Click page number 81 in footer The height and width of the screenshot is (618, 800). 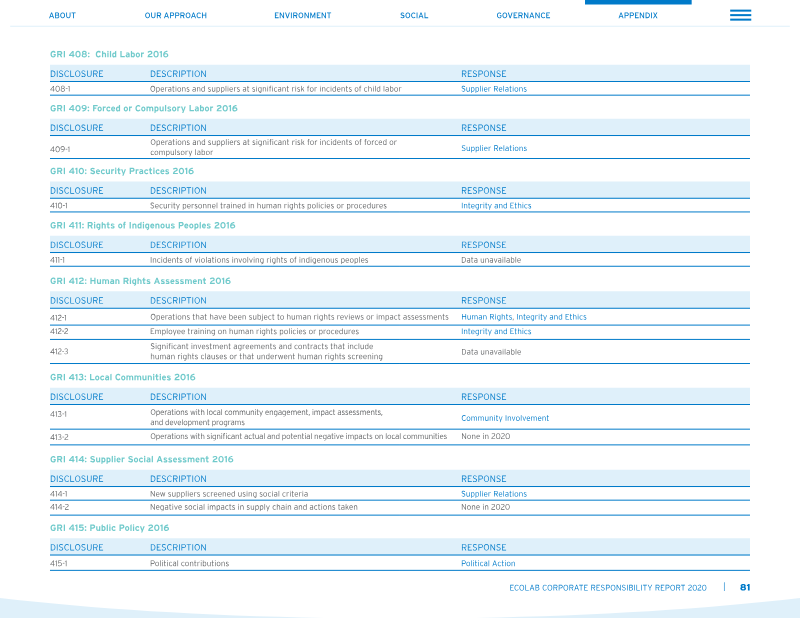[x=745, y=587]
